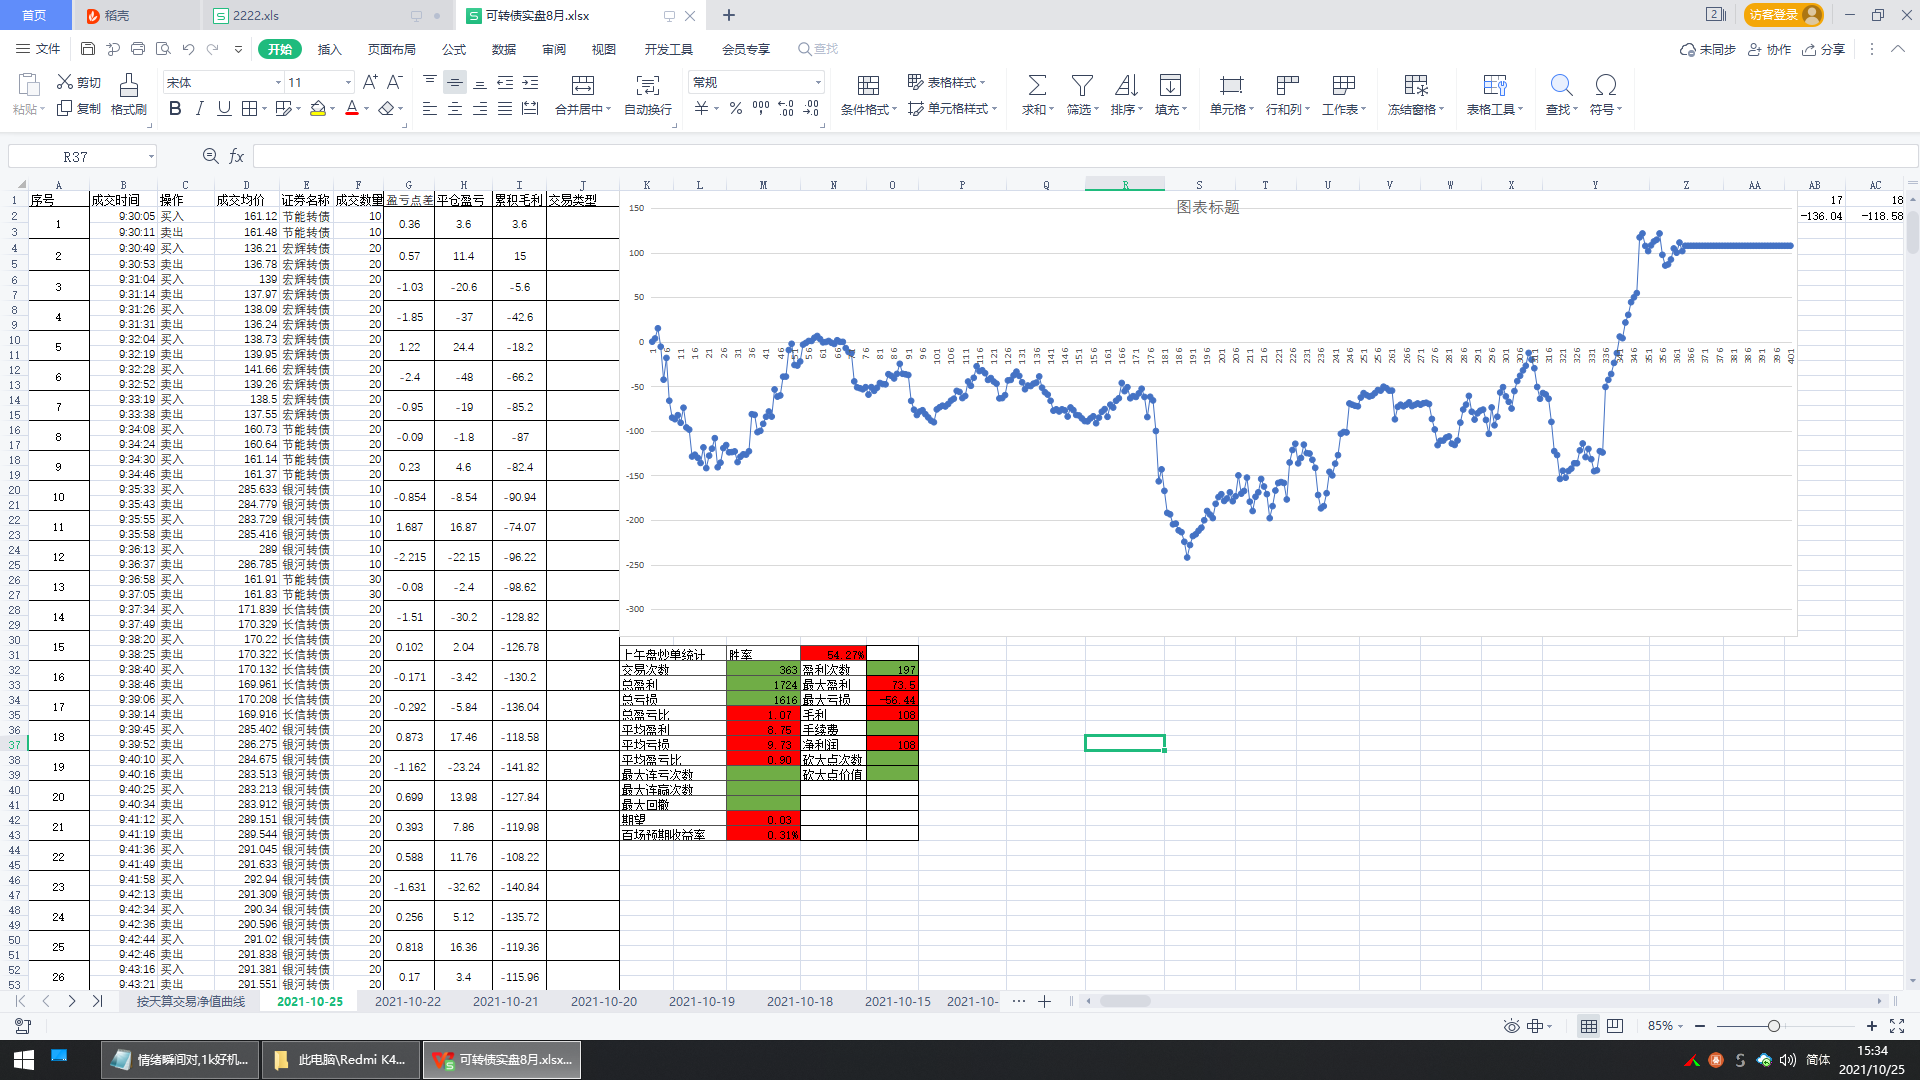Toggle vertical middle alignment
Image resolution: width=1920 pixels, height=1080 pixels.
click(455, 82)
